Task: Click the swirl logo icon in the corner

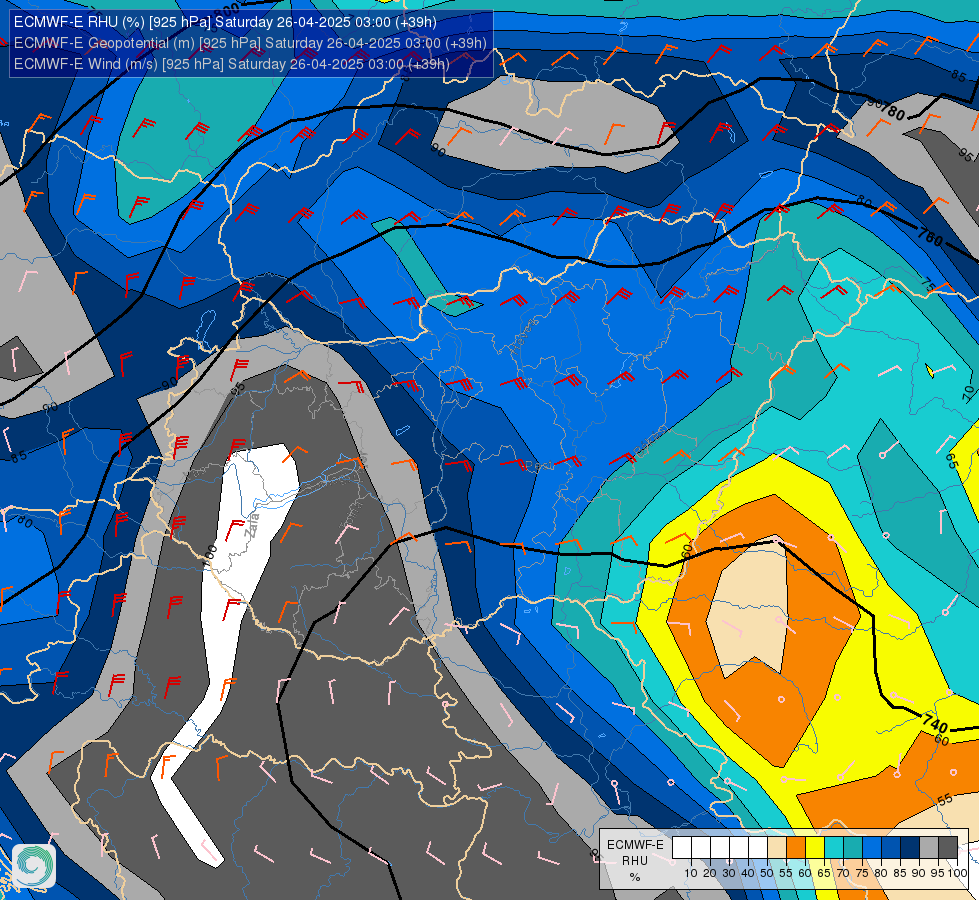Action: tap(34, 866)
